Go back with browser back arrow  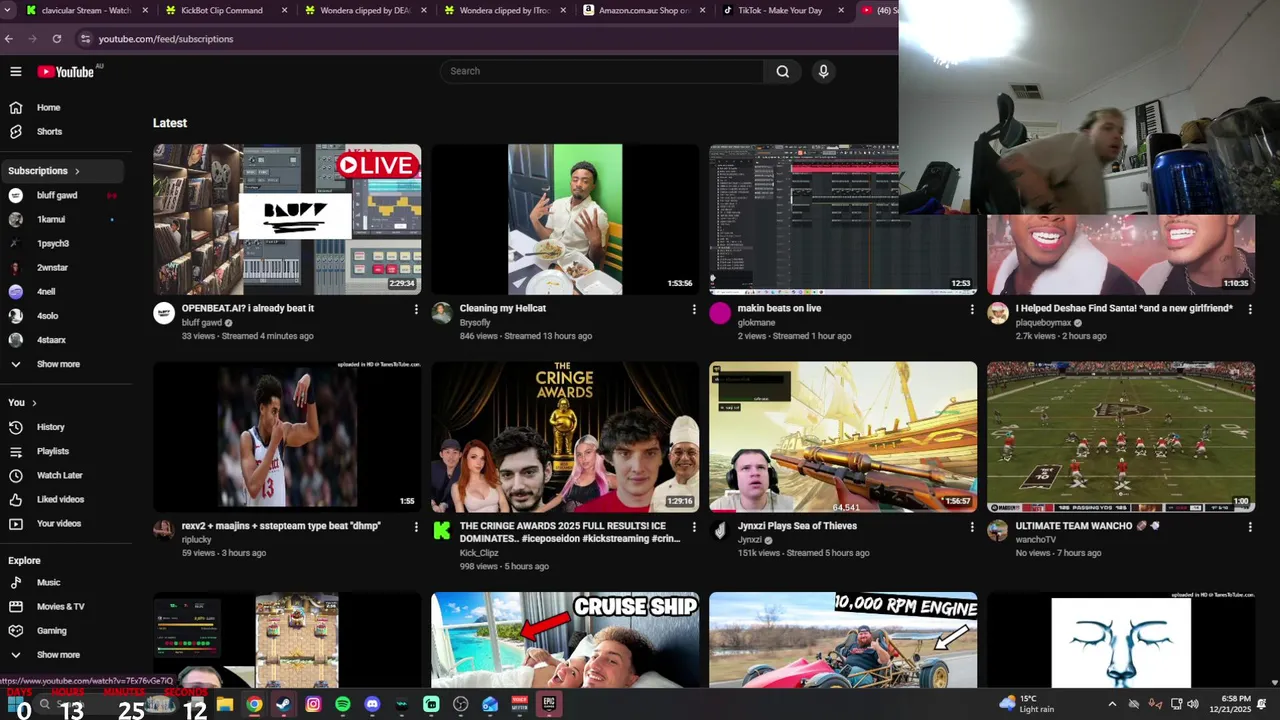click(9, 39)
